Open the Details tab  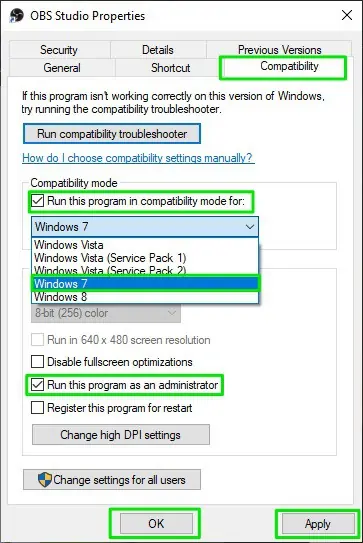pyautogui.click(x=158, y=50)
